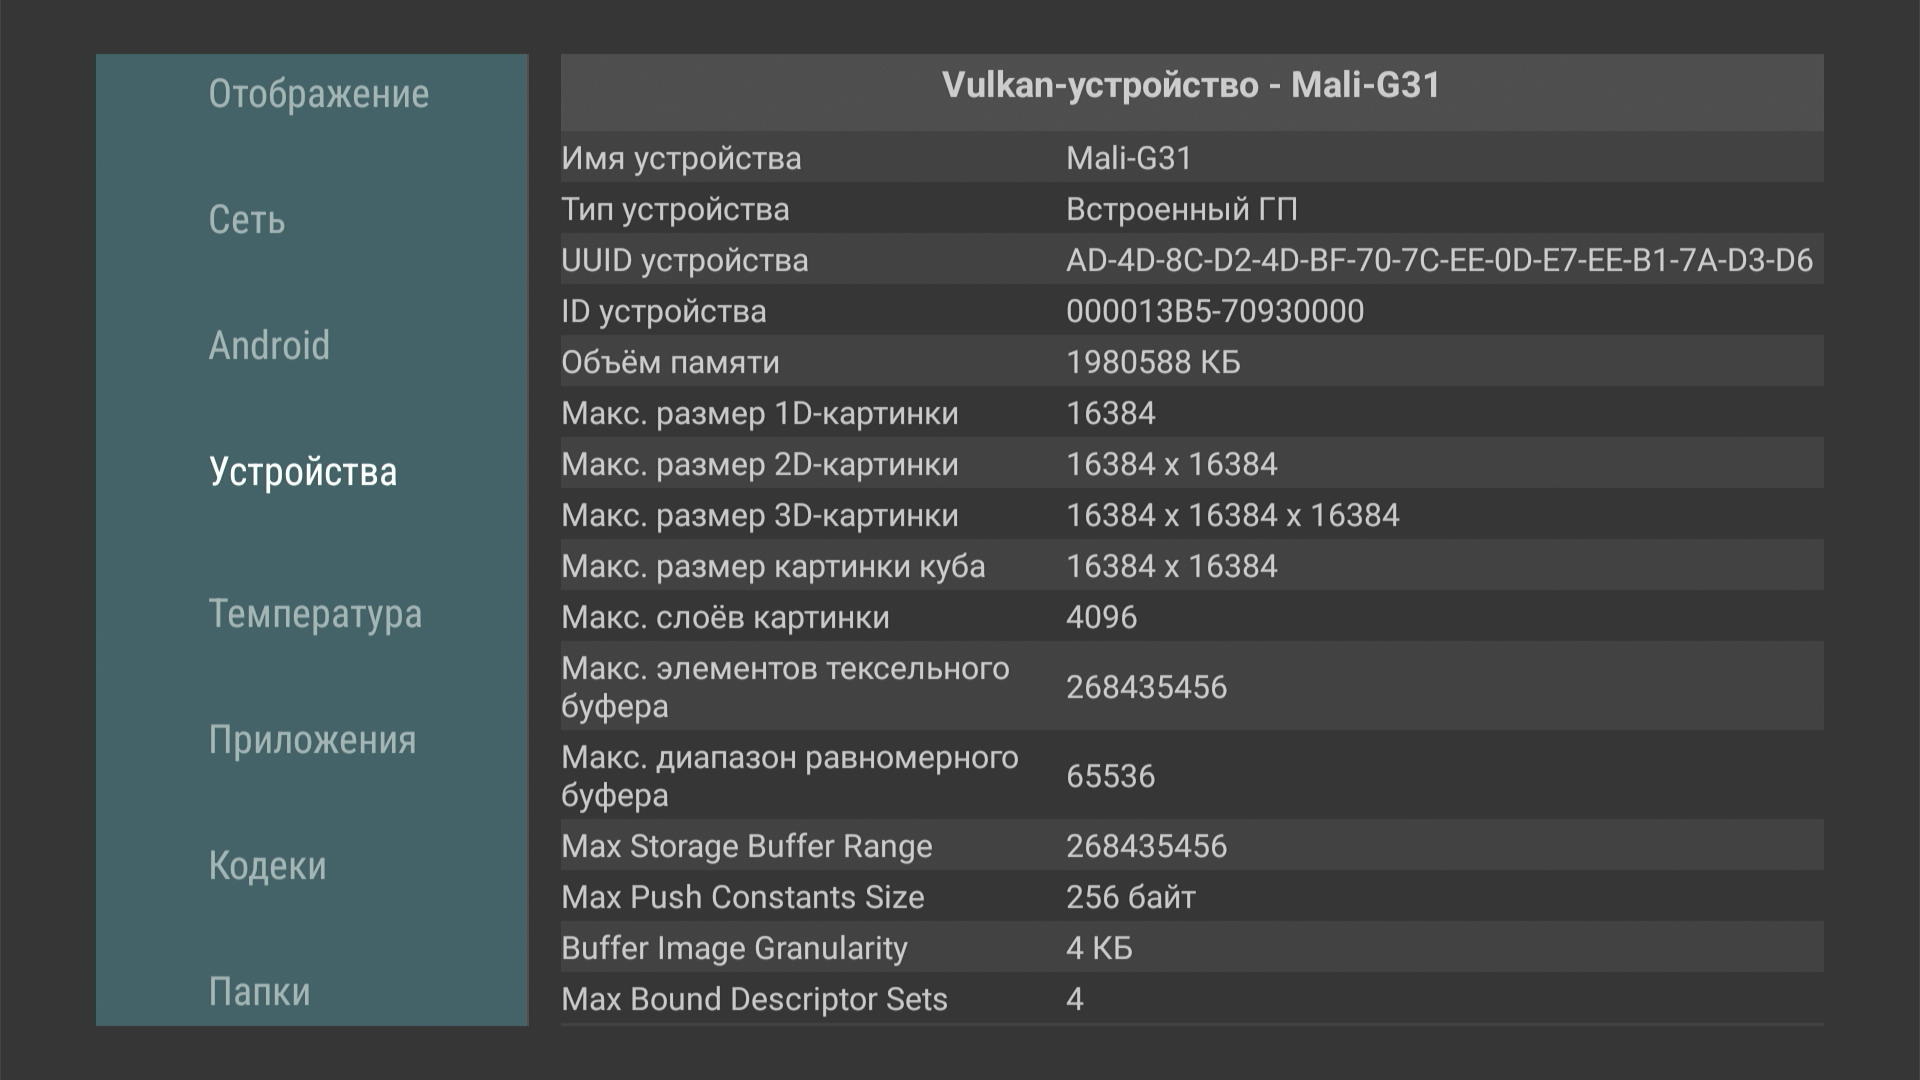Click the Макс. размер 1D-картинки row
Image resolution: width=1920 pixels, height=1080 pixels.
click(1191, 413)
